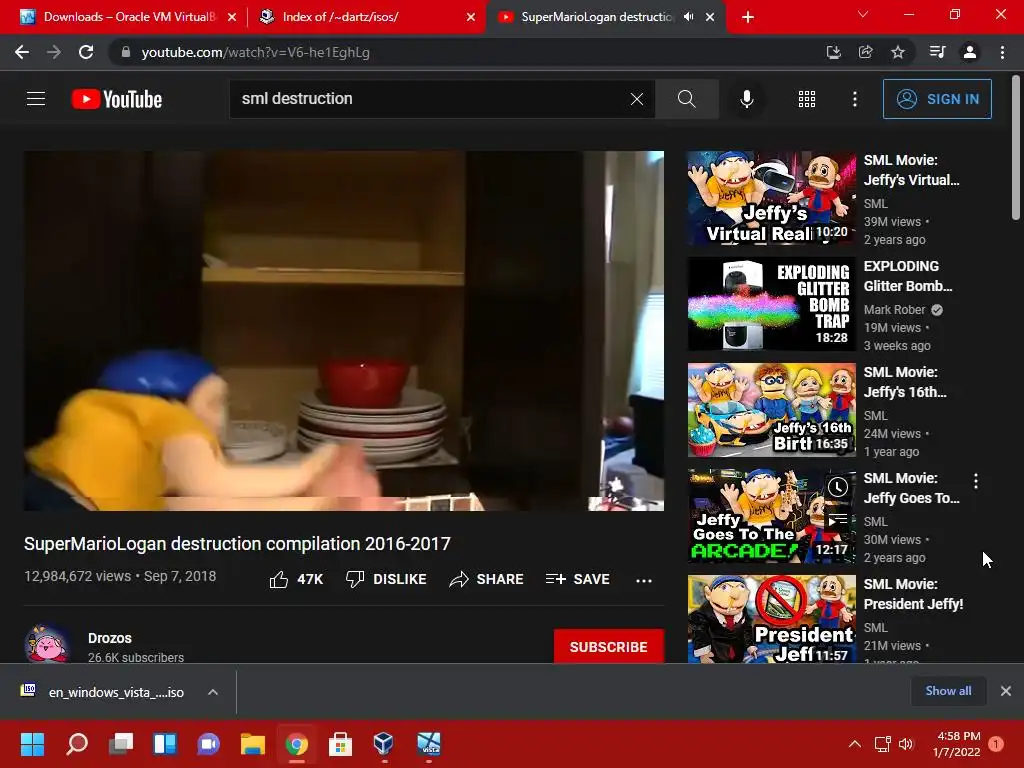Open the Drozos channel avatar
Image resolution: width=1024 pixels, height=768 pixels.
[47, 644]
